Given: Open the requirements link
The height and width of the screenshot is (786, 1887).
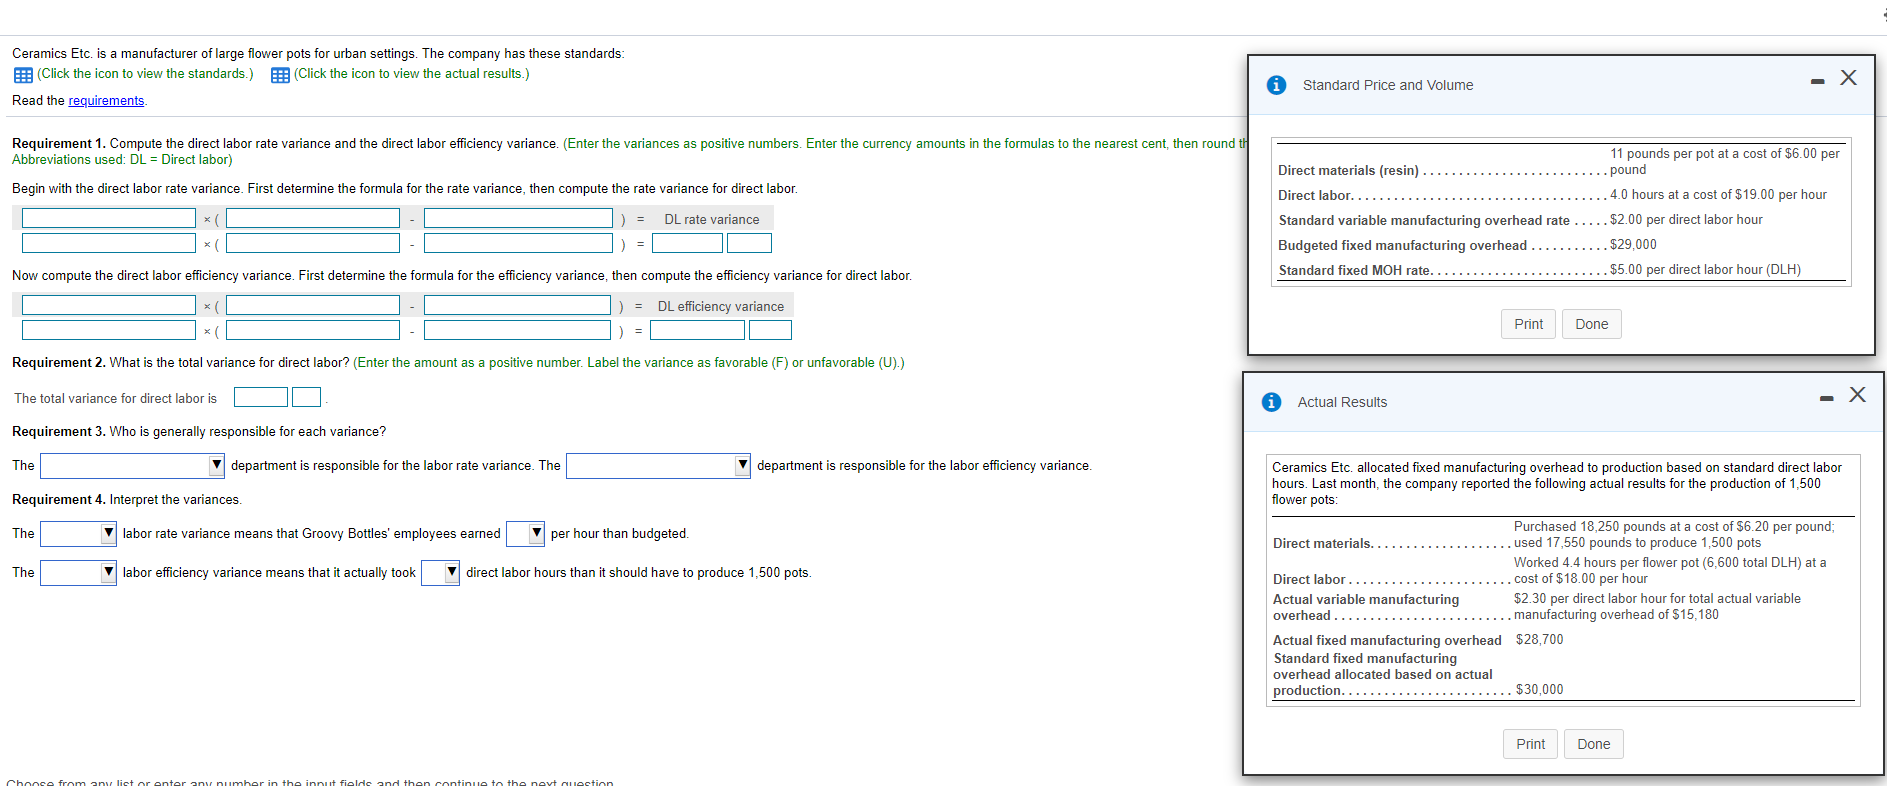Looking at the screenshot, I should [x=106, y=101].
